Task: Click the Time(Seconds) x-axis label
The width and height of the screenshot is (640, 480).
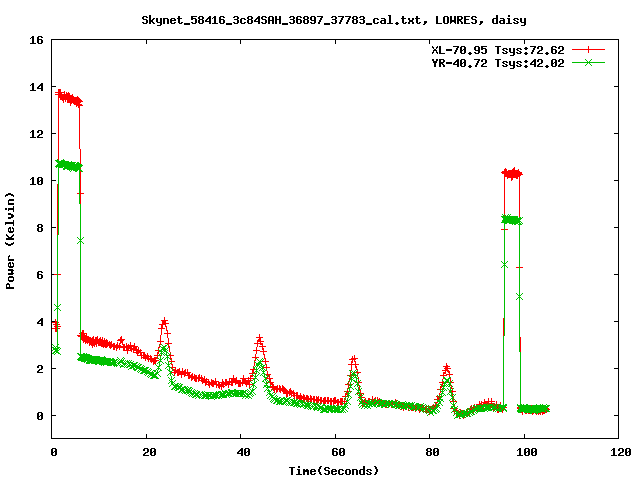Action: [x=333, y=471]
